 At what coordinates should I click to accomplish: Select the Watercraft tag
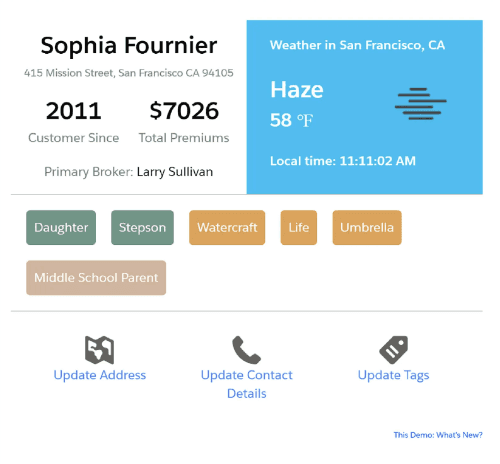[227, 228]
